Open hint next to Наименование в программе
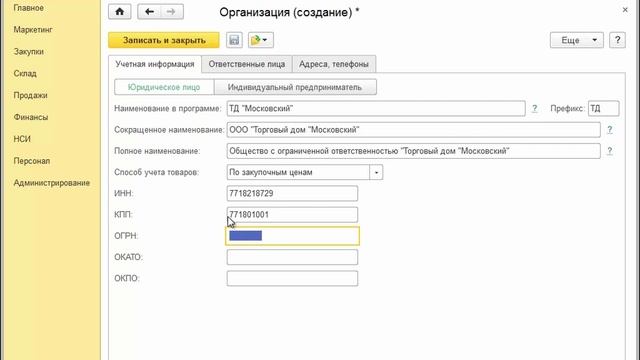 534,109
